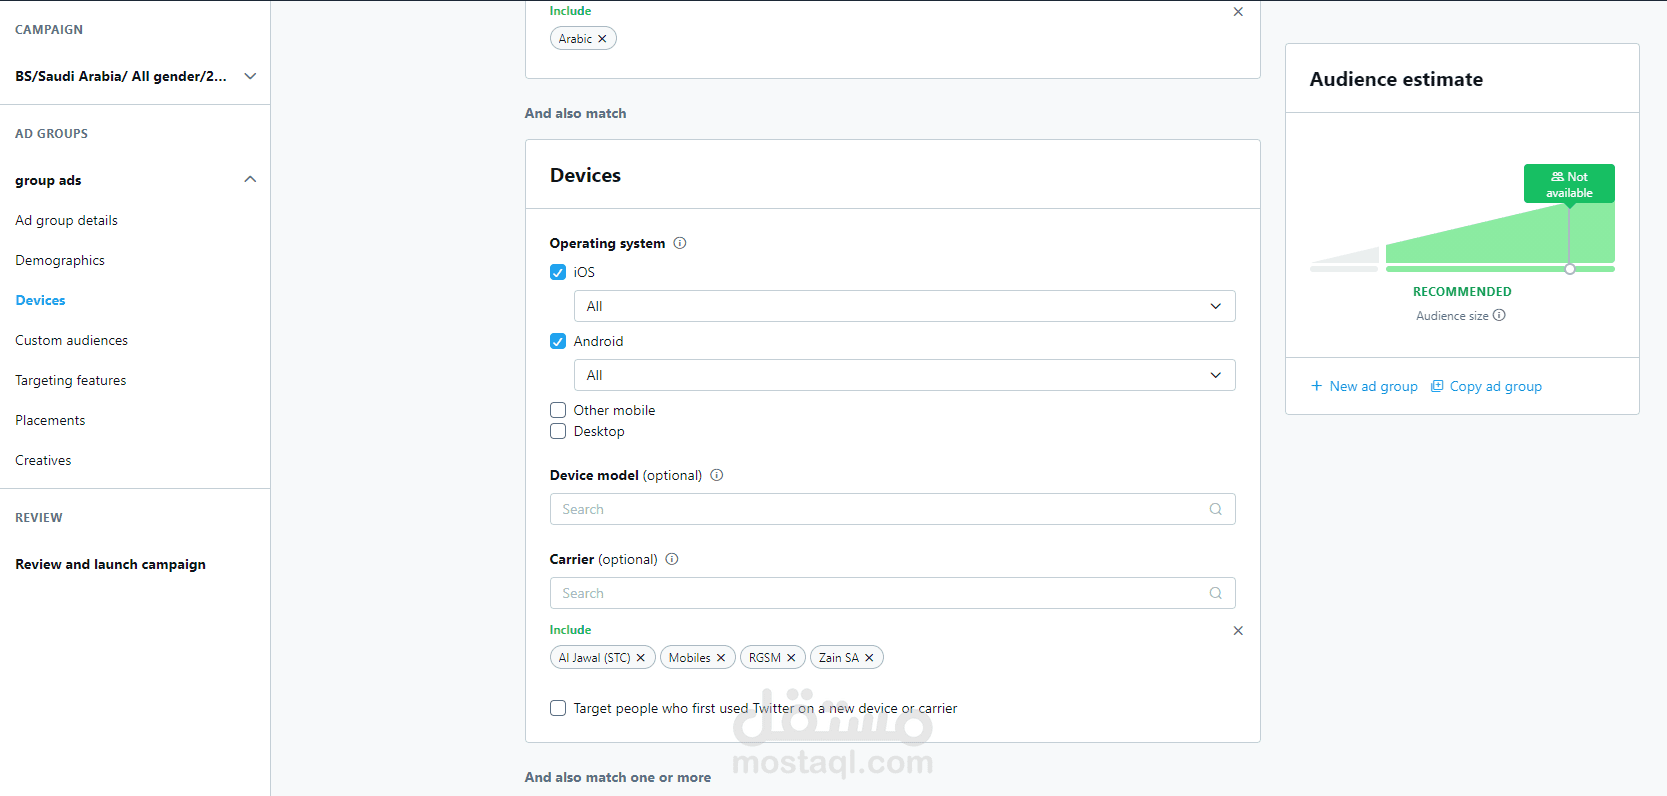Collapse the group ads section chevron
The width and height of the screenshot is (1667, 796).
click(x=250, y=180)
